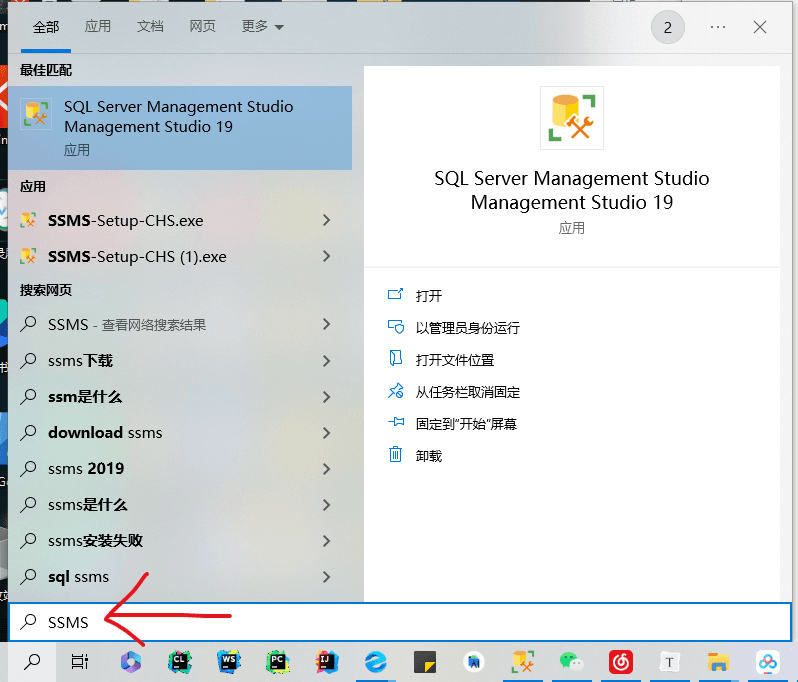Expand the 'sql ssms' suggestion arrow
This screenshot has width=798, height=682.
(x=326, y=577)
